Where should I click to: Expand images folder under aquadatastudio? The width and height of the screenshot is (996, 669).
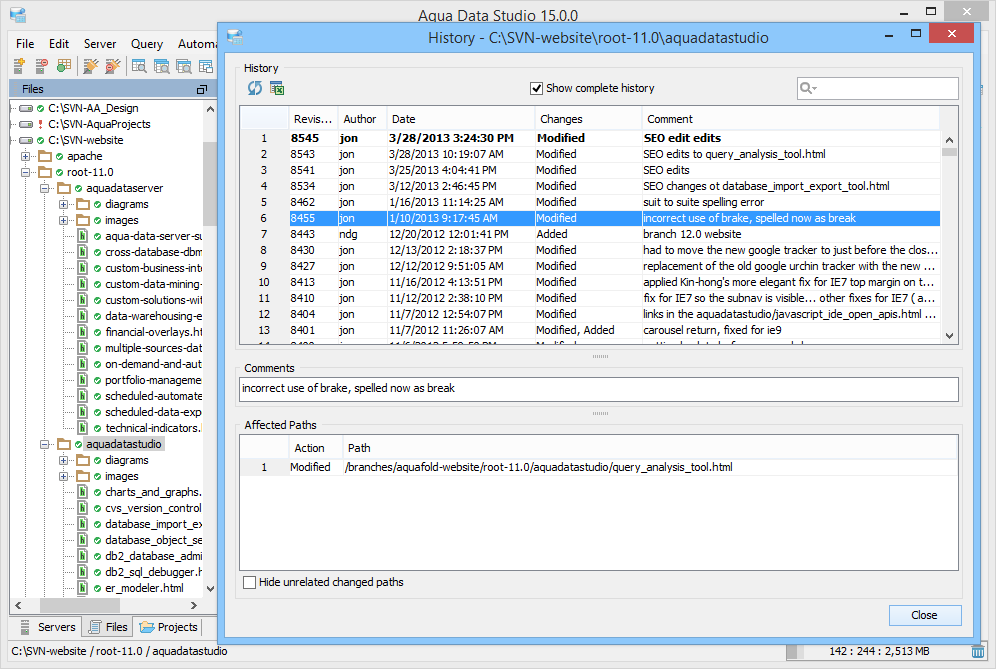(x=64, y=476)
